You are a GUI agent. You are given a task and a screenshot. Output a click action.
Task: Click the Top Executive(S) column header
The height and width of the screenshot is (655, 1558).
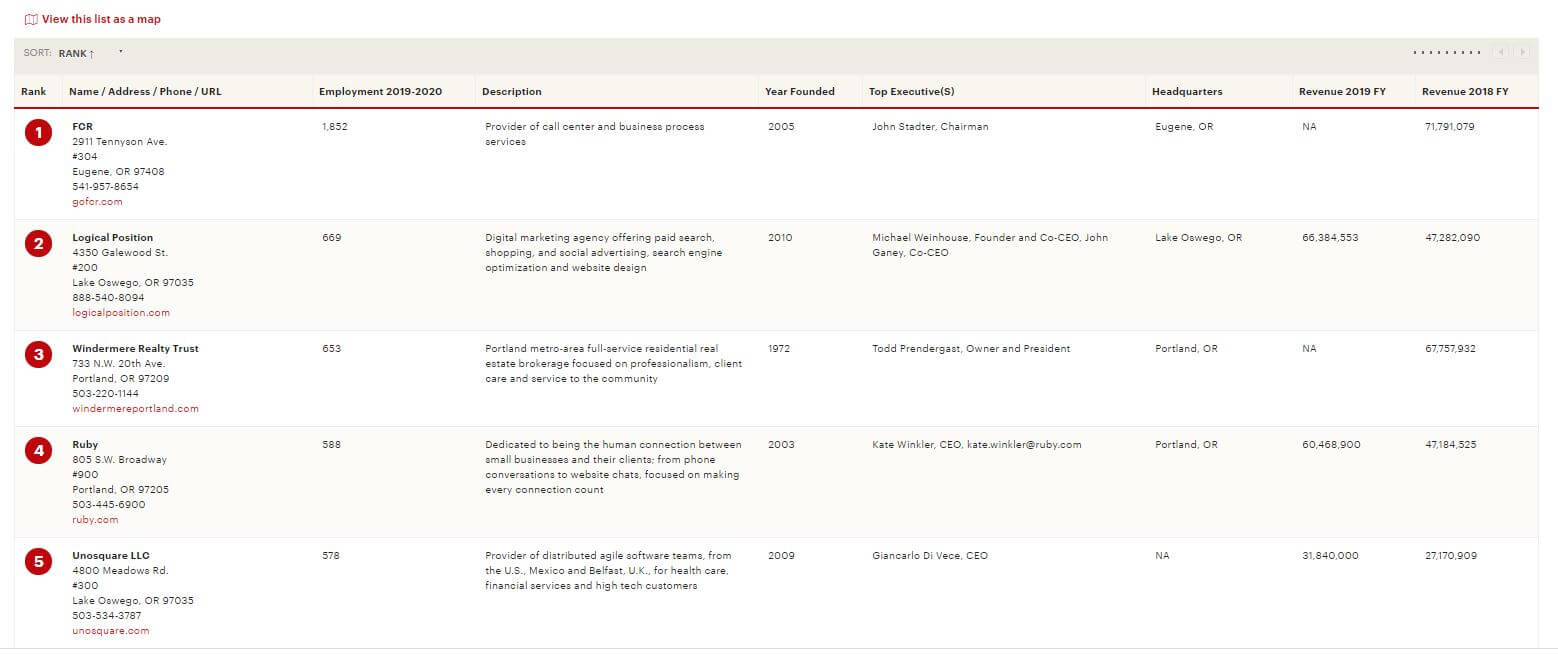click(x=912, y=92)
